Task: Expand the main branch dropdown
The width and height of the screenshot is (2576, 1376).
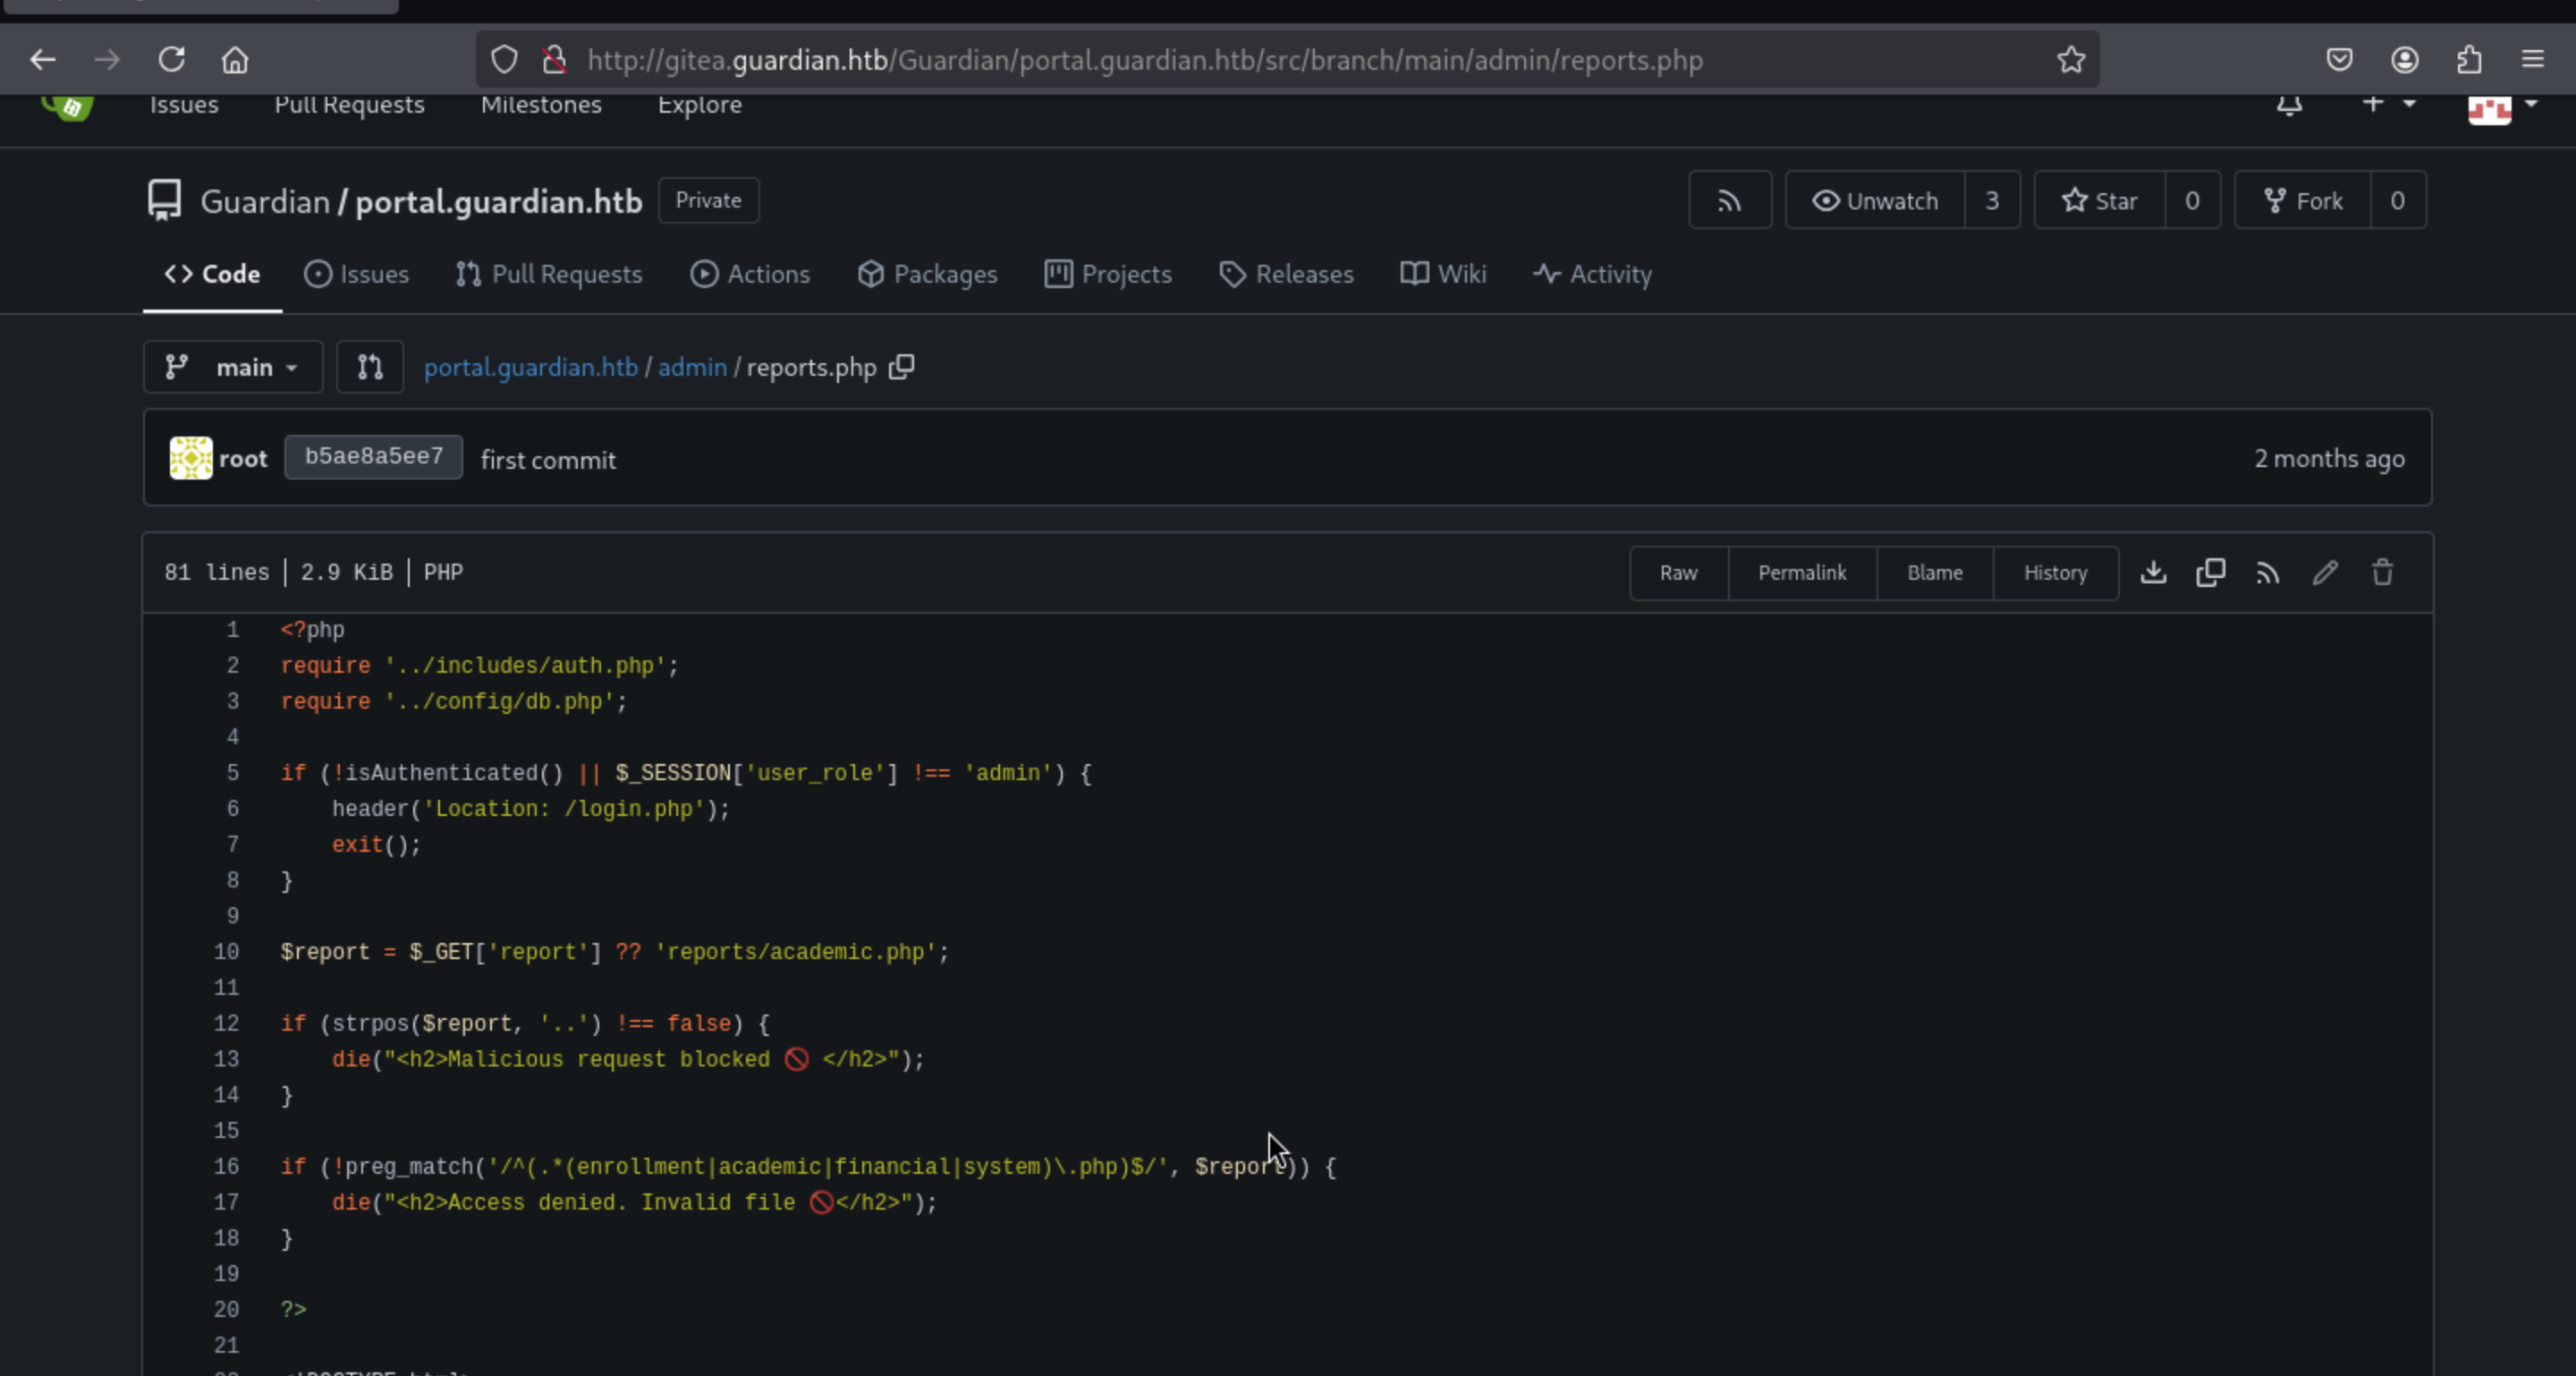Action: tap(233, 367)
